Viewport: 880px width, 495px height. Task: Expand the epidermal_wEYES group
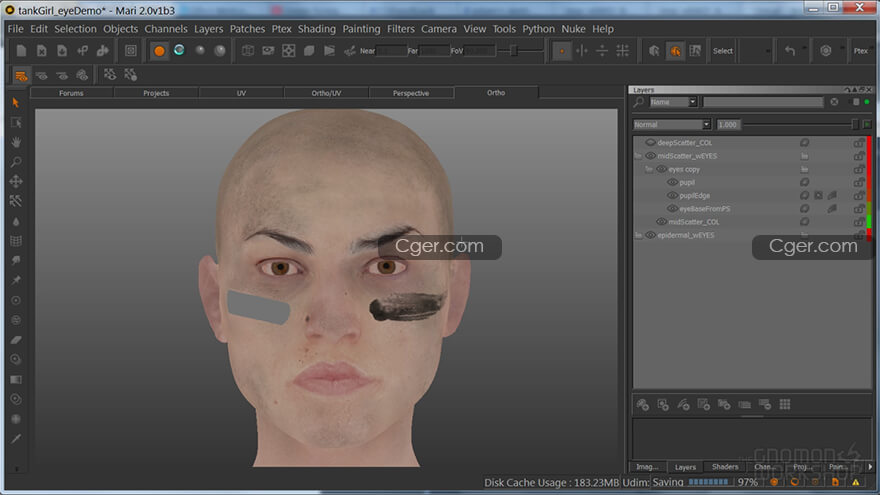[x=638, y=235]
